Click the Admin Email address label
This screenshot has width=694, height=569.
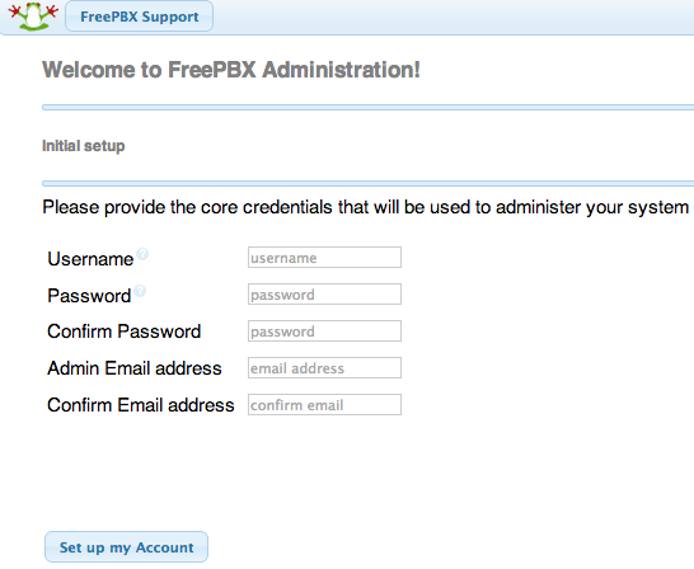[134, 368]
